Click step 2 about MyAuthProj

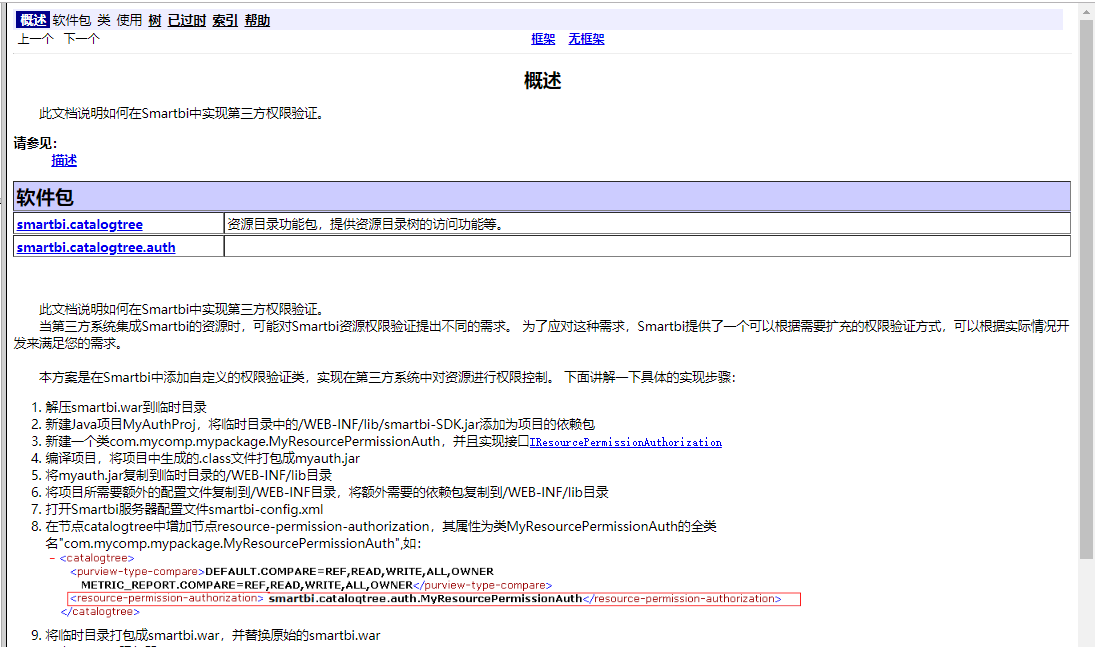point(320,424)
